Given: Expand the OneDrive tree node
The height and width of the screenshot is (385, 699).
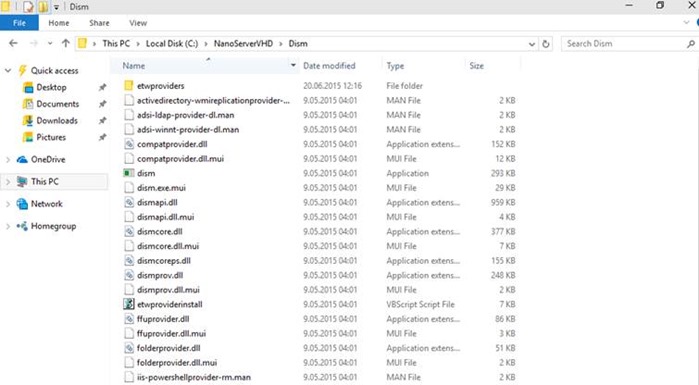Looking at the screenshot, I should coord(8,160).
